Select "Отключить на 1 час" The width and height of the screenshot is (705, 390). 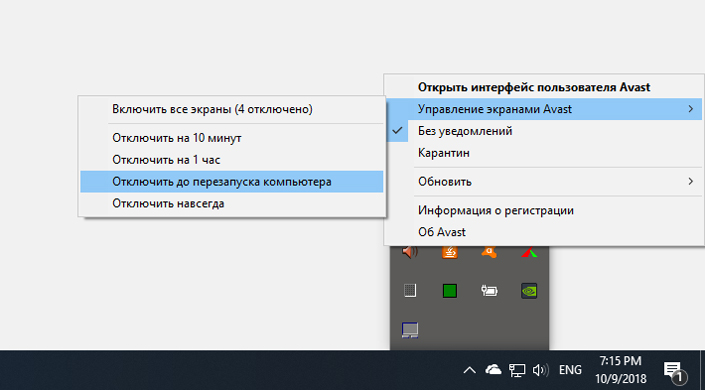(x=232, y=160)
